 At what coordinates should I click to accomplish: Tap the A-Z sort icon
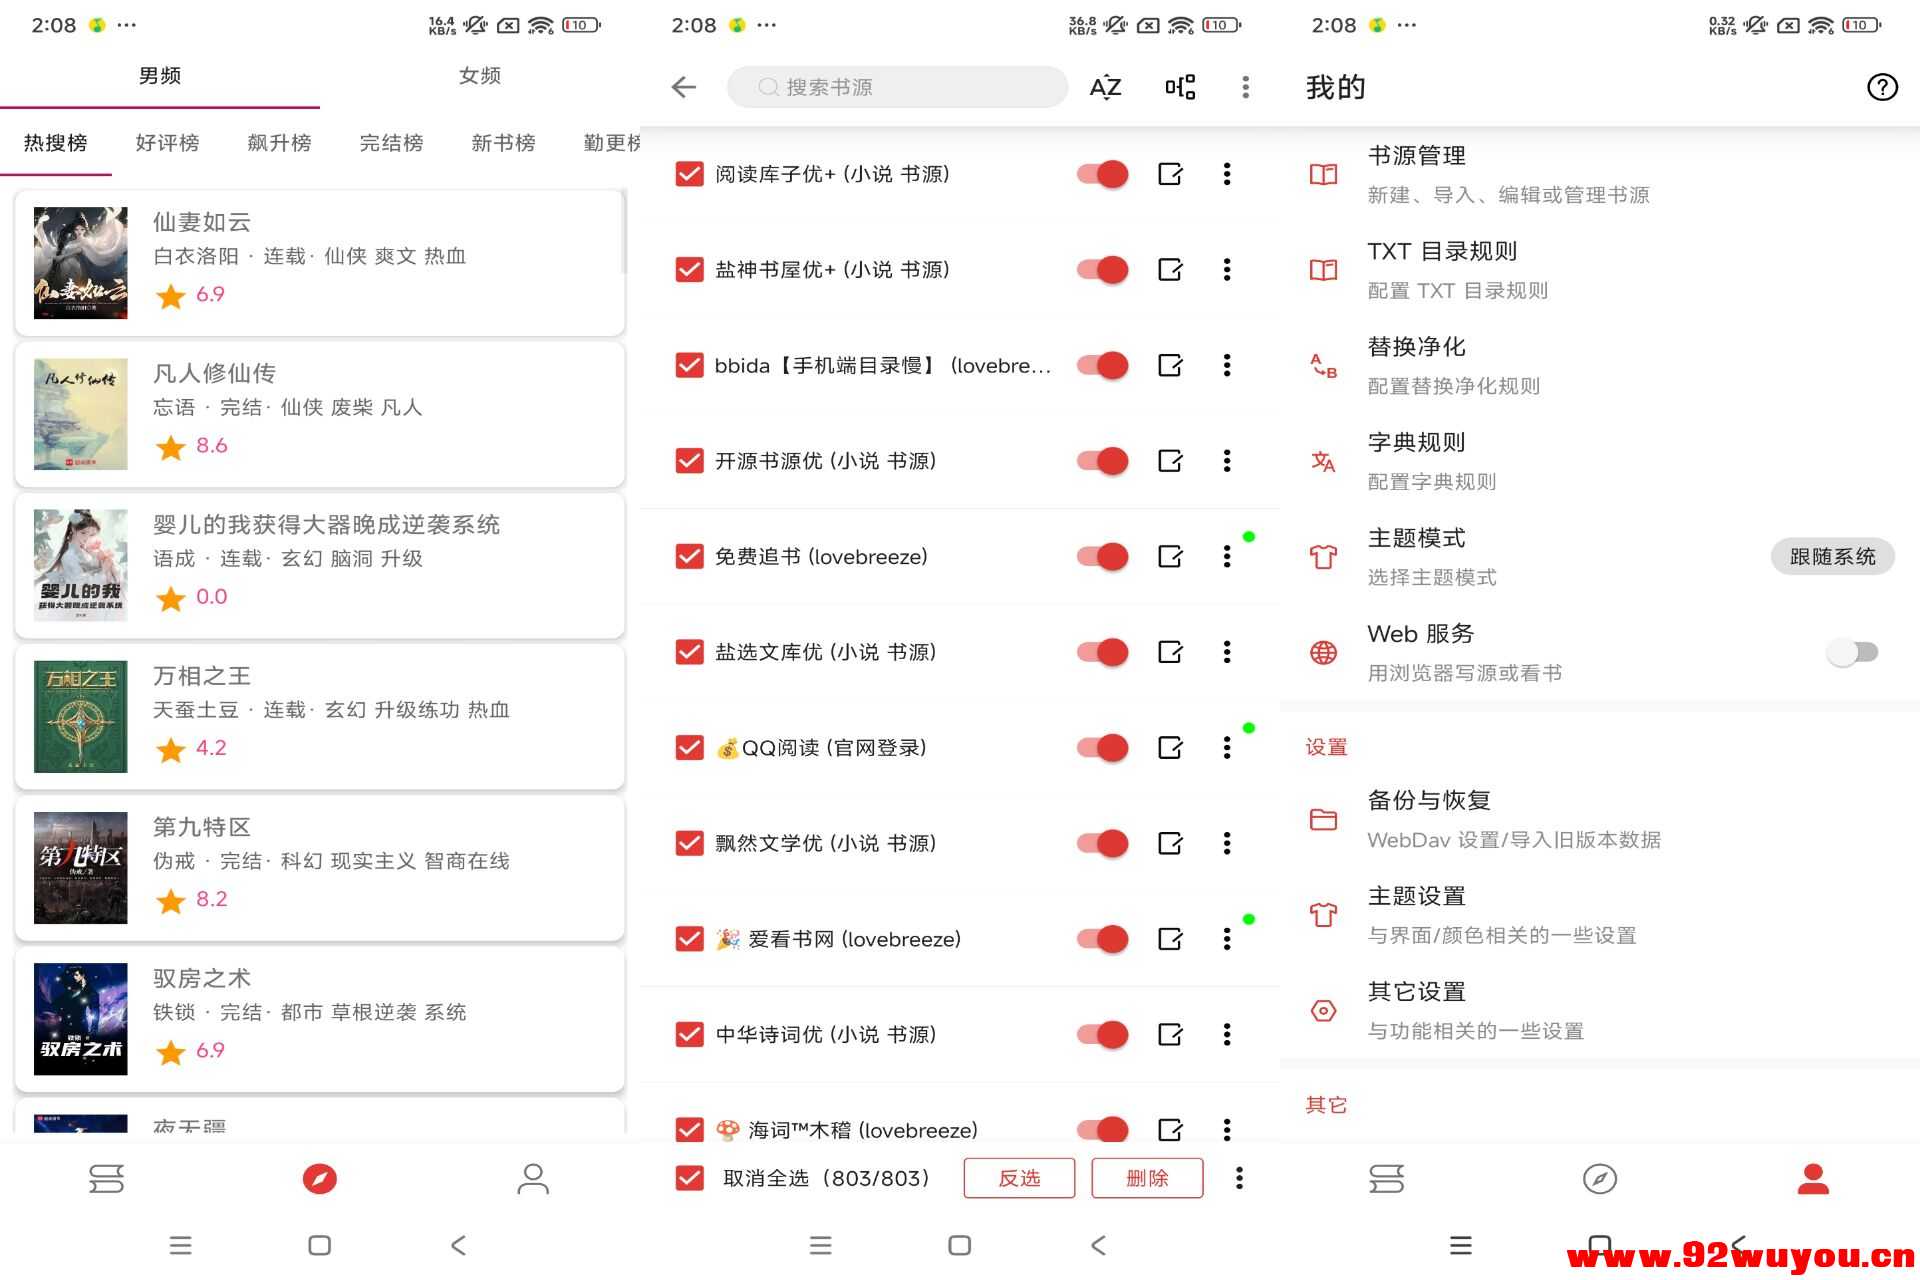point(1104,87)
